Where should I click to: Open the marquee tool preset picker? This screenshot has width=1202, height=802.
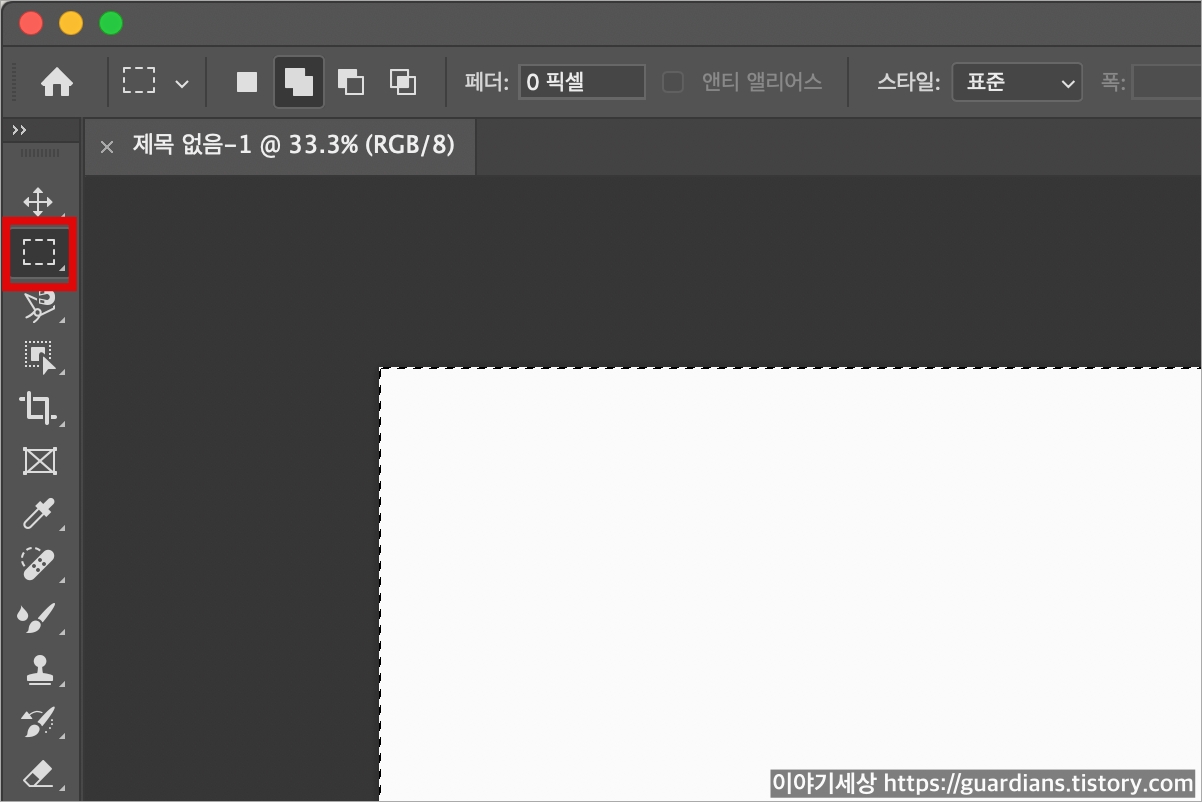pyautogui.click(x=156, y=82)
